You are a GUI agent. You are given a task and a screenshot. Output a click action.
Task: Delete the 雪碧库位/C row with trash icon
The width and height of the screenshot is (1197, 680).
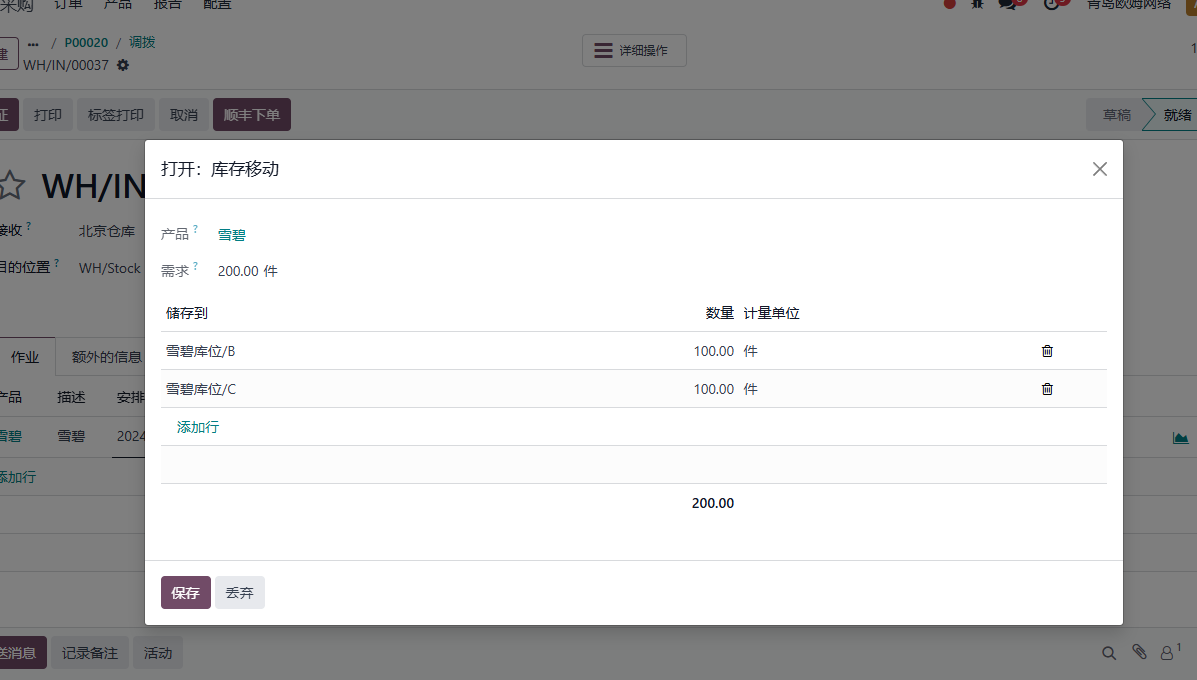click(1047, 389)
